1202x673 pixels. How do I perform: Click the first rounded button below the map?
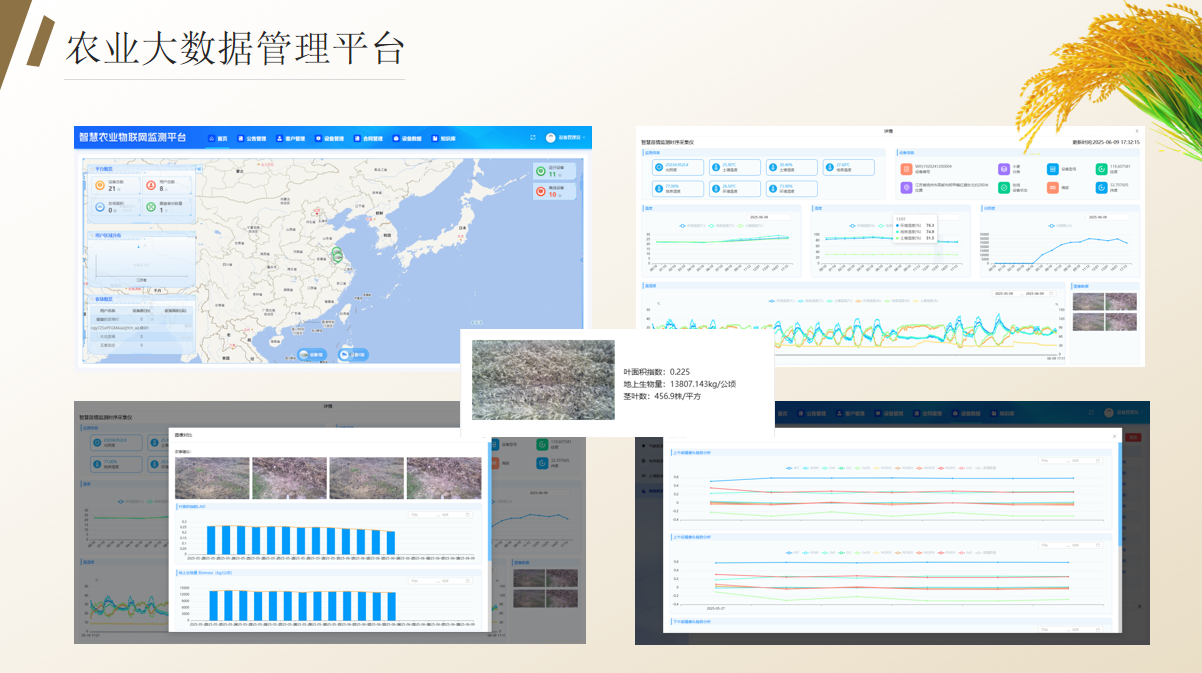[x=311, y=354]
